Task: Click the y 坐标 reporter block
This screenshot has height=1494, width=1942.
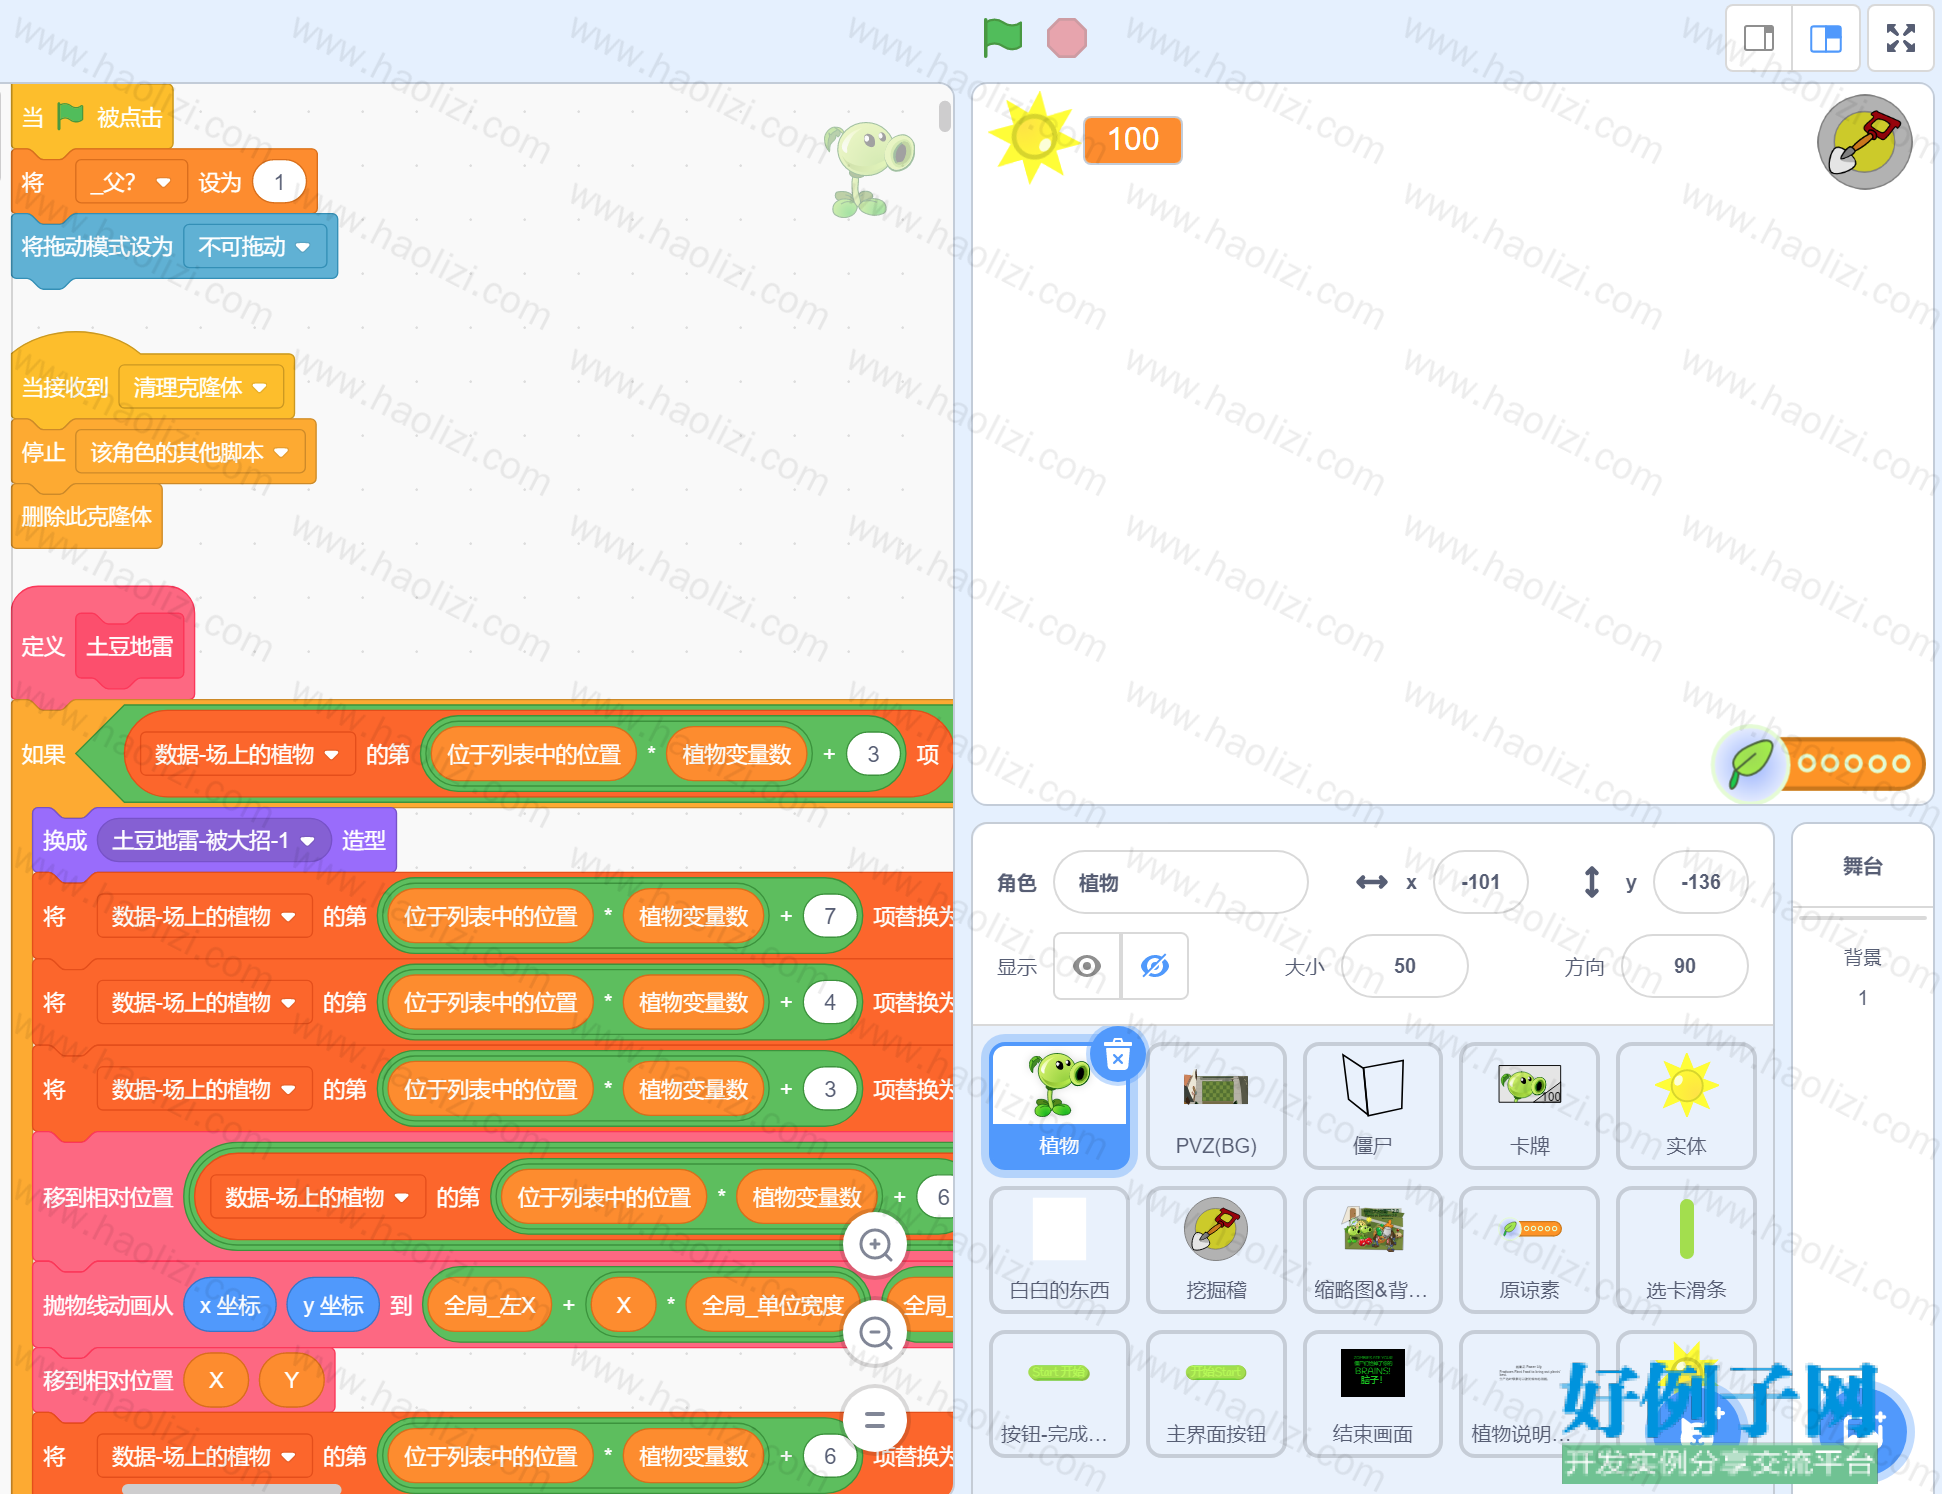Action: click(333, 1305)
